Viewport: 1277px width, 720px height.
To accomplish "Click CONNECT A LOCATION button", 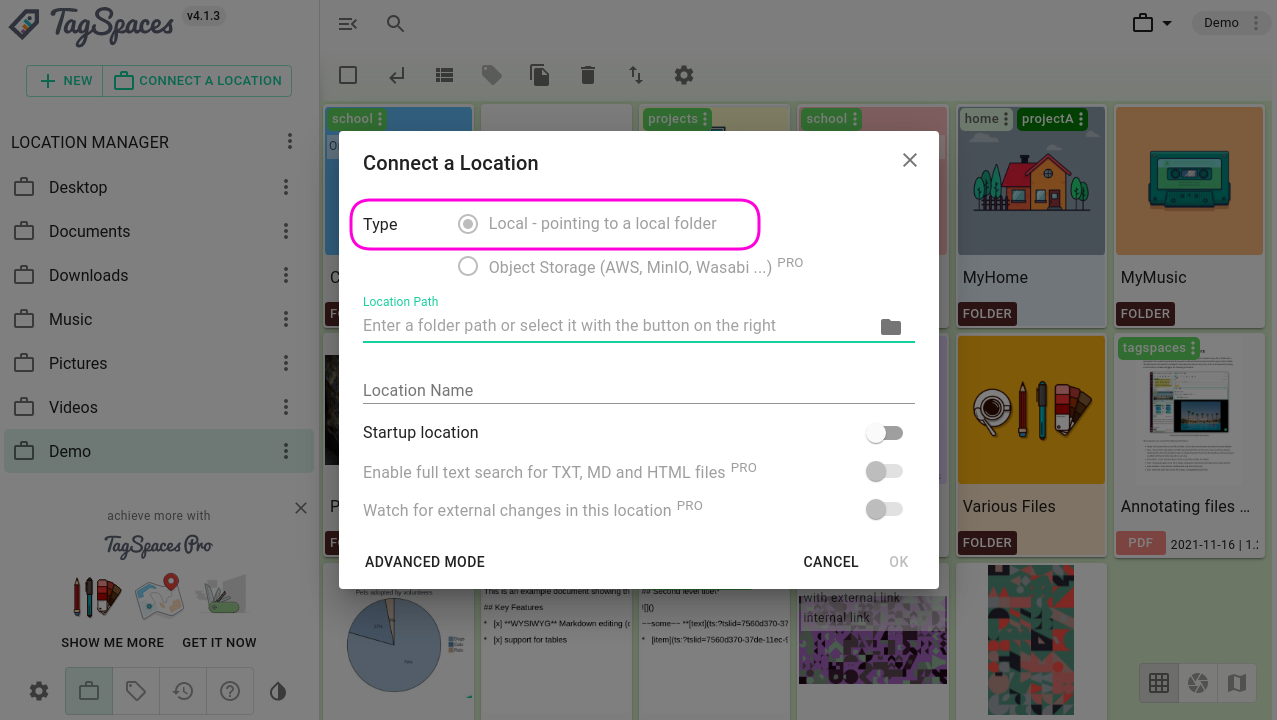I will tap(197, 81).
